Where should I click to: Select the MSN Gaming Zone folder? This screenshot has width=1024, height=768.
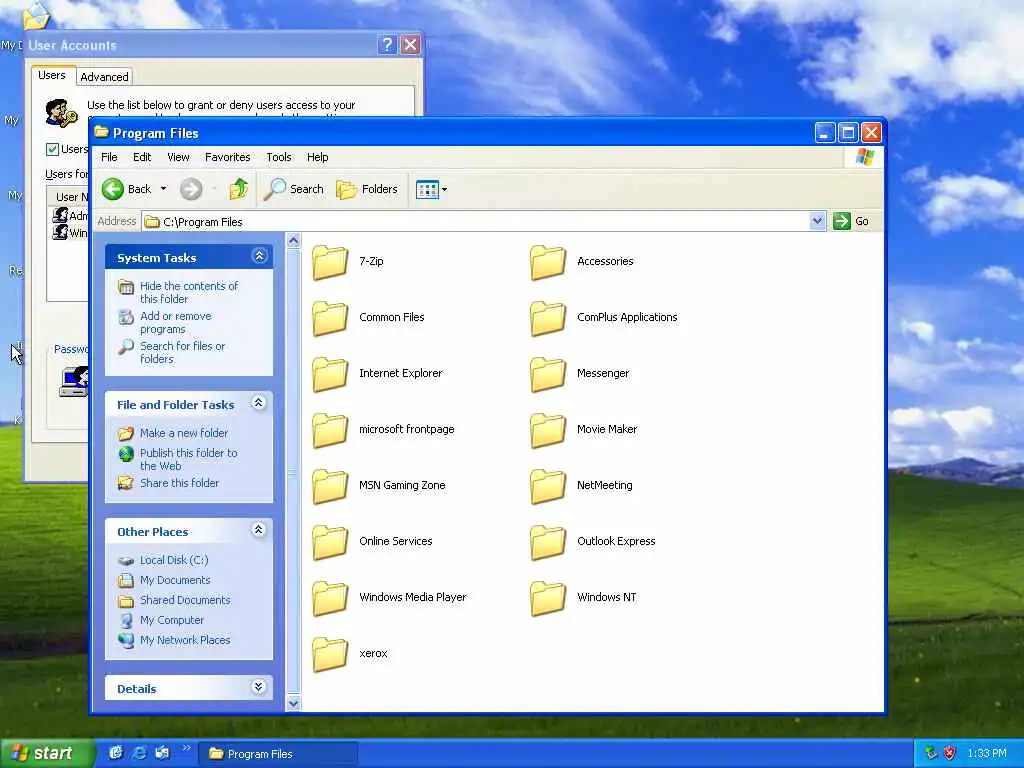tap(379, 485)
